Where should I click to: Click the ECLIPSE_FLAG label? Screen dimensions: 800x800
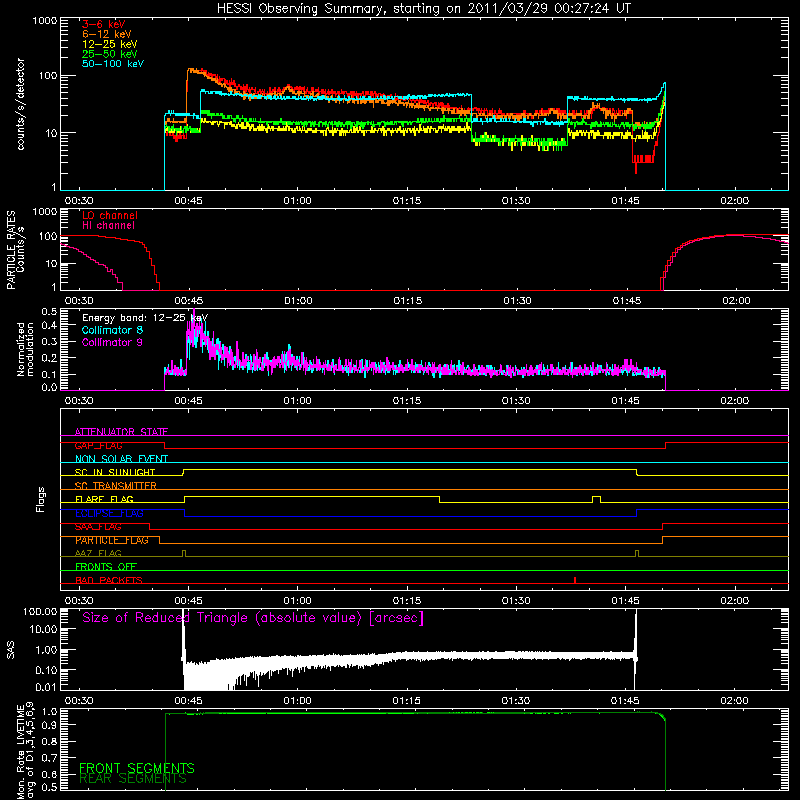click(x=109, y=513)
